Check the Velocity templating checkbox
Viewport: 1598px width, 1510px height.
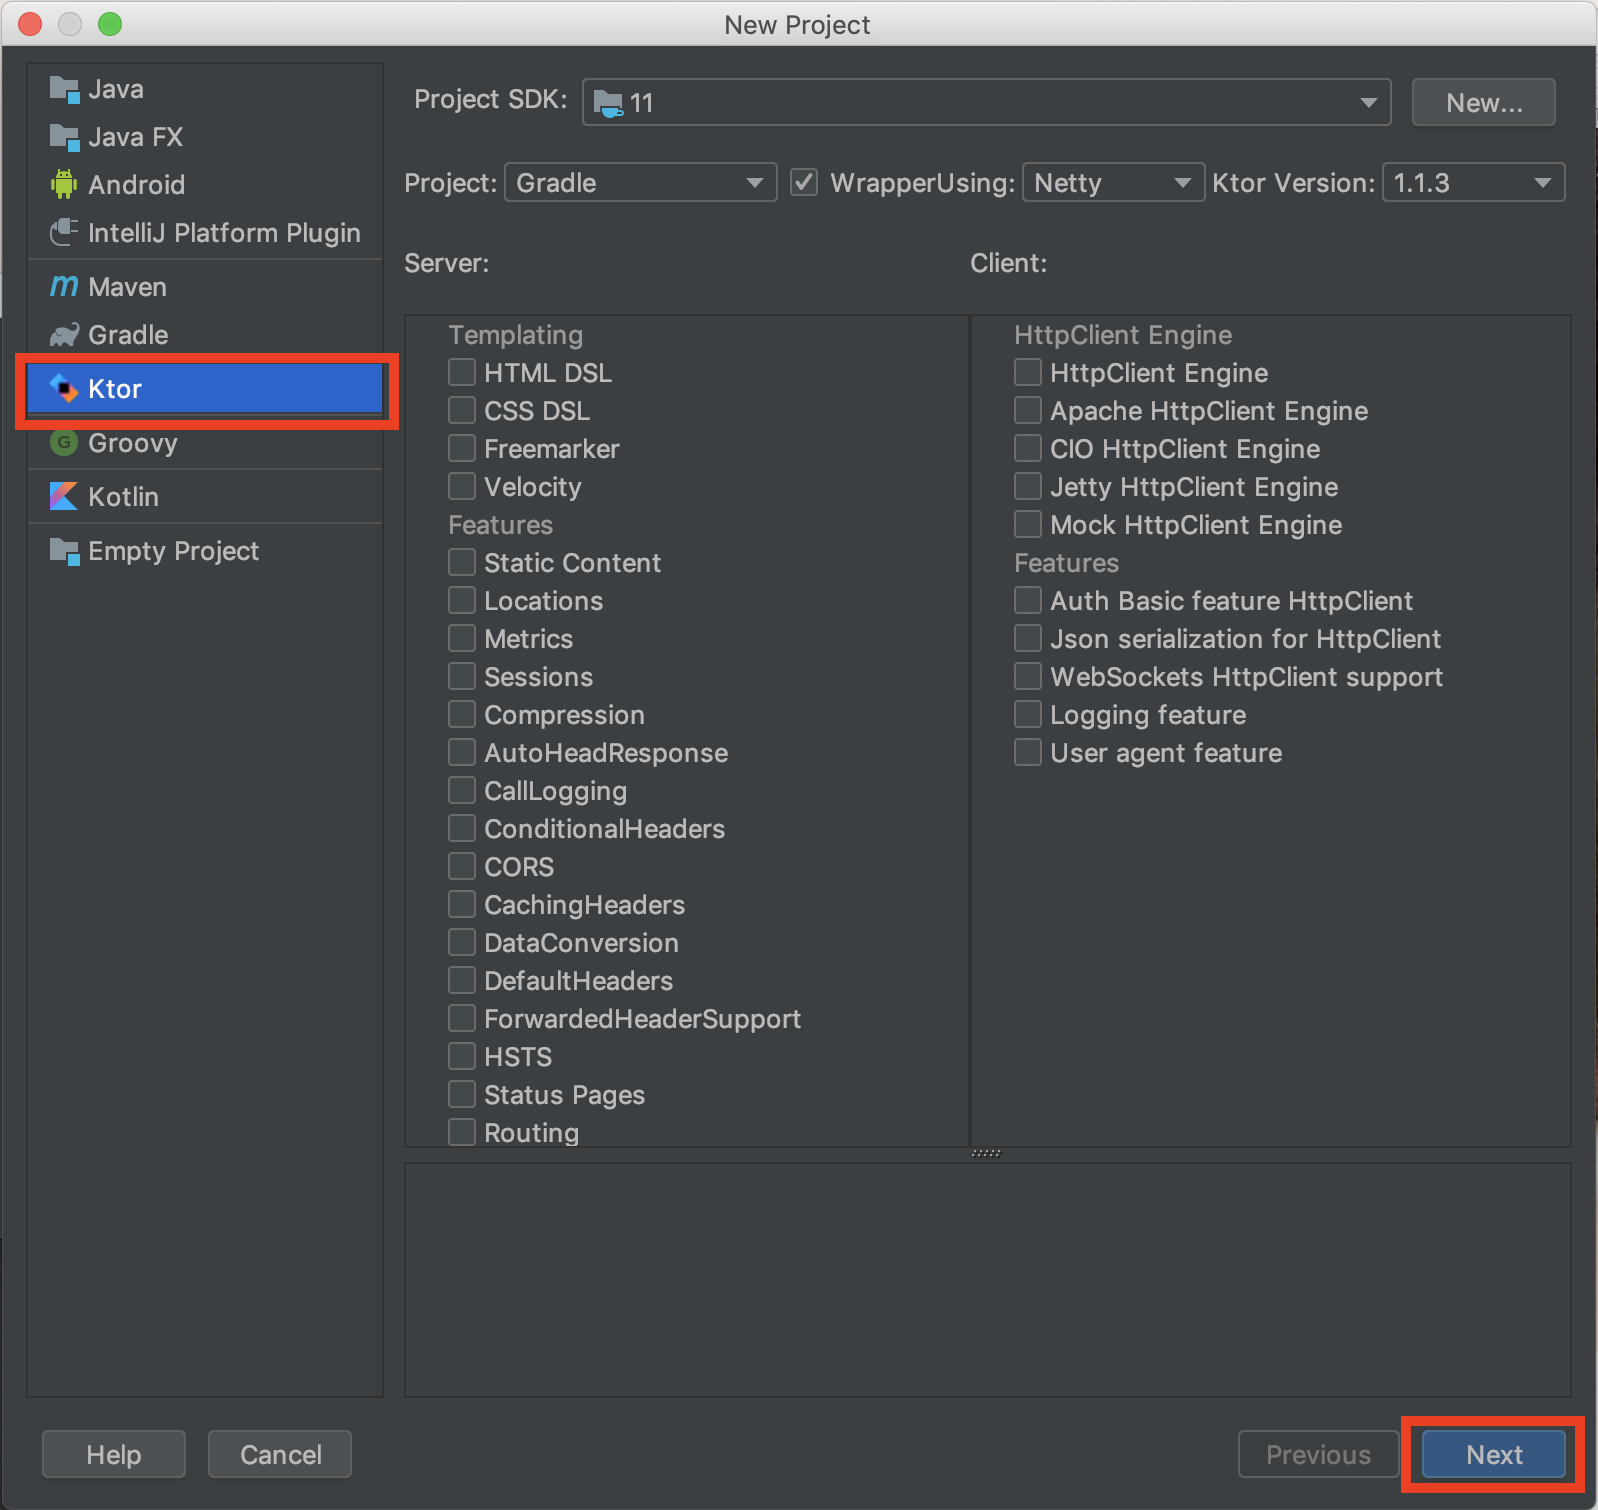coord(462,487)
